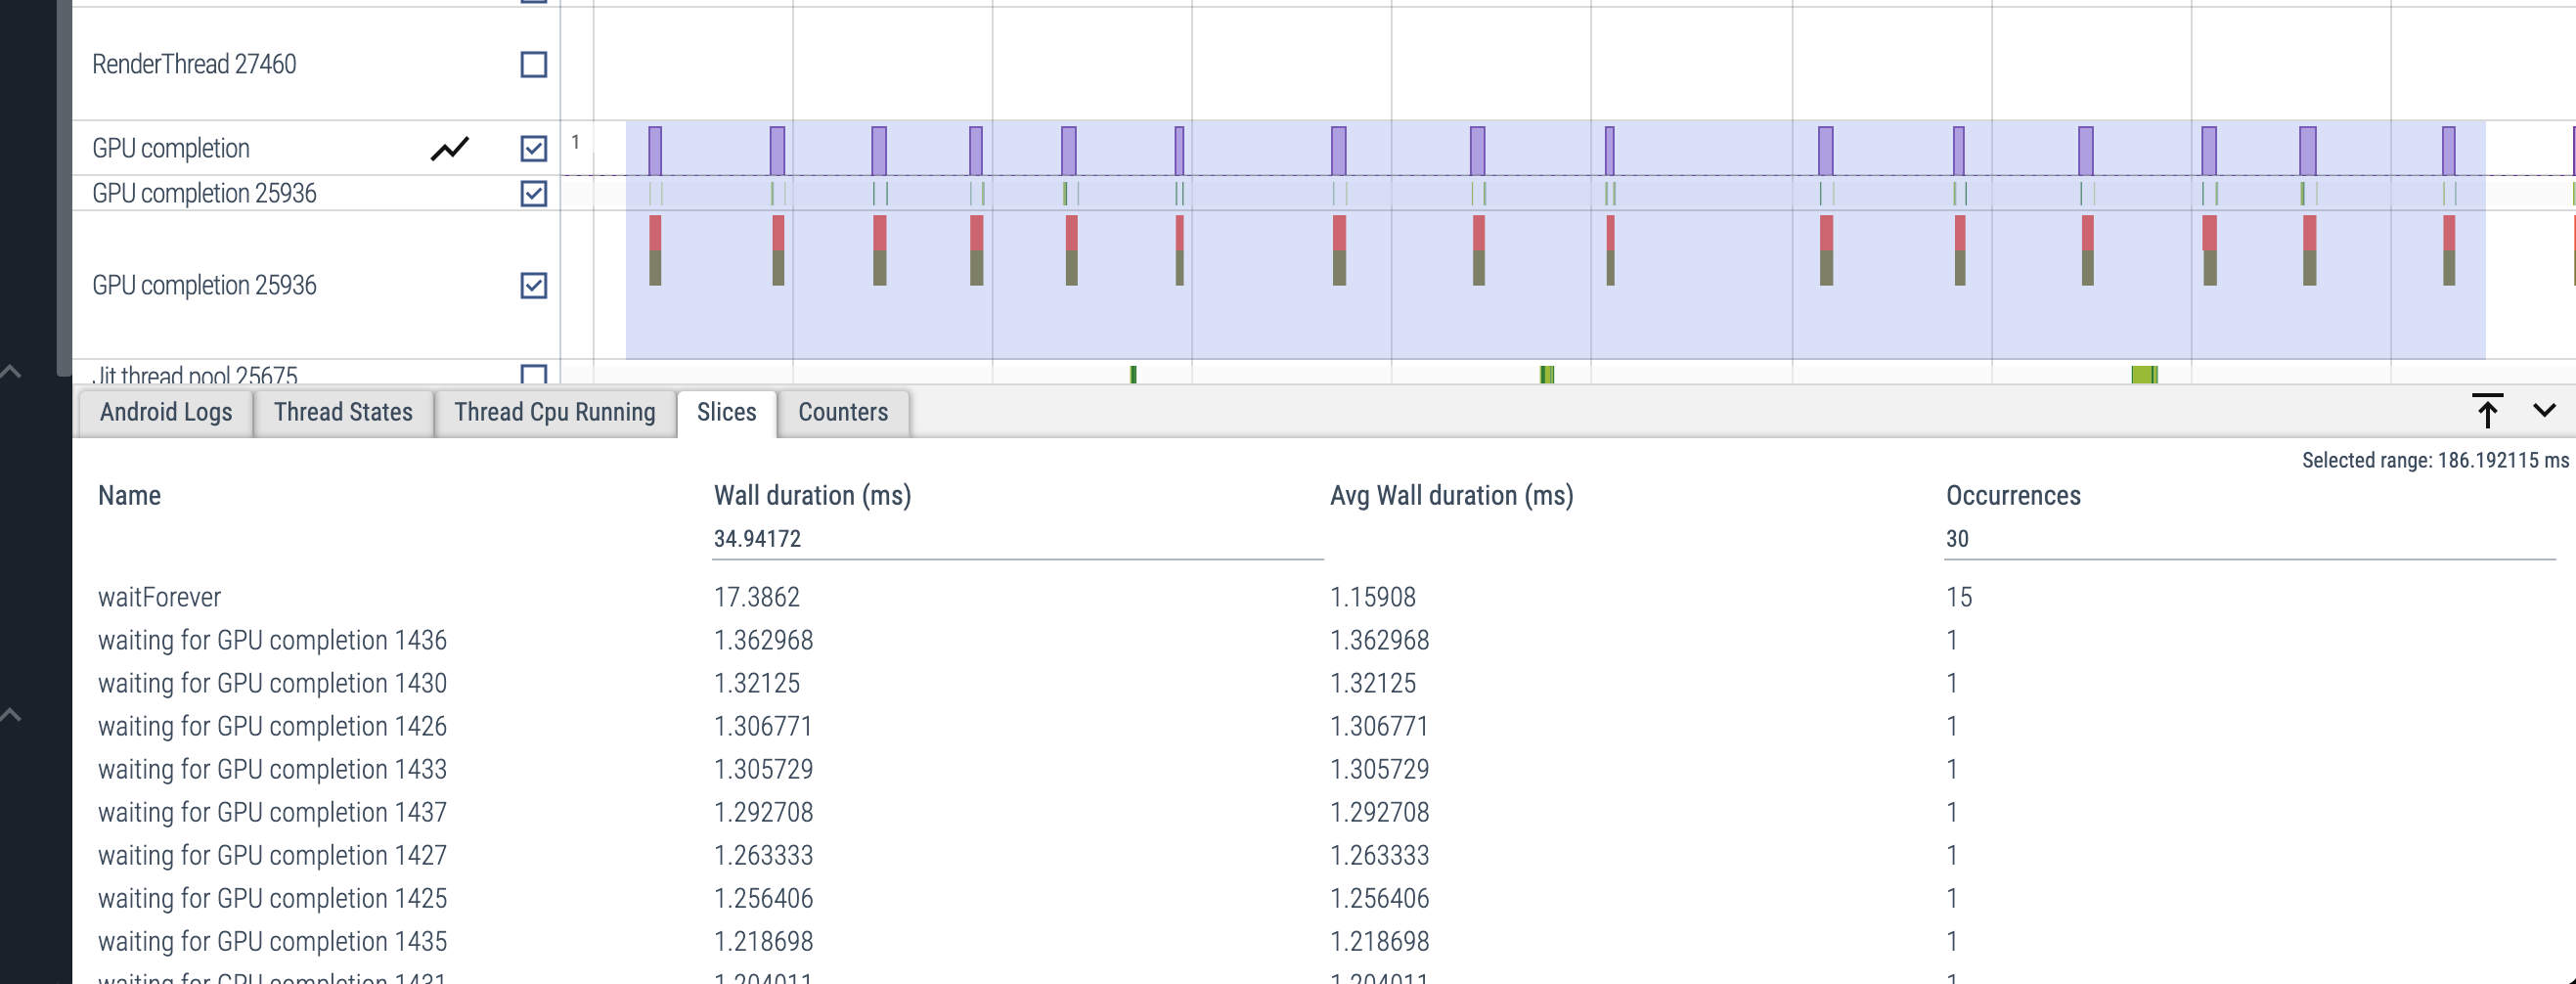The width and height of the screenshot is (2576, 984).
Task: Open the Thread States tab
Action: coord(343,412)
